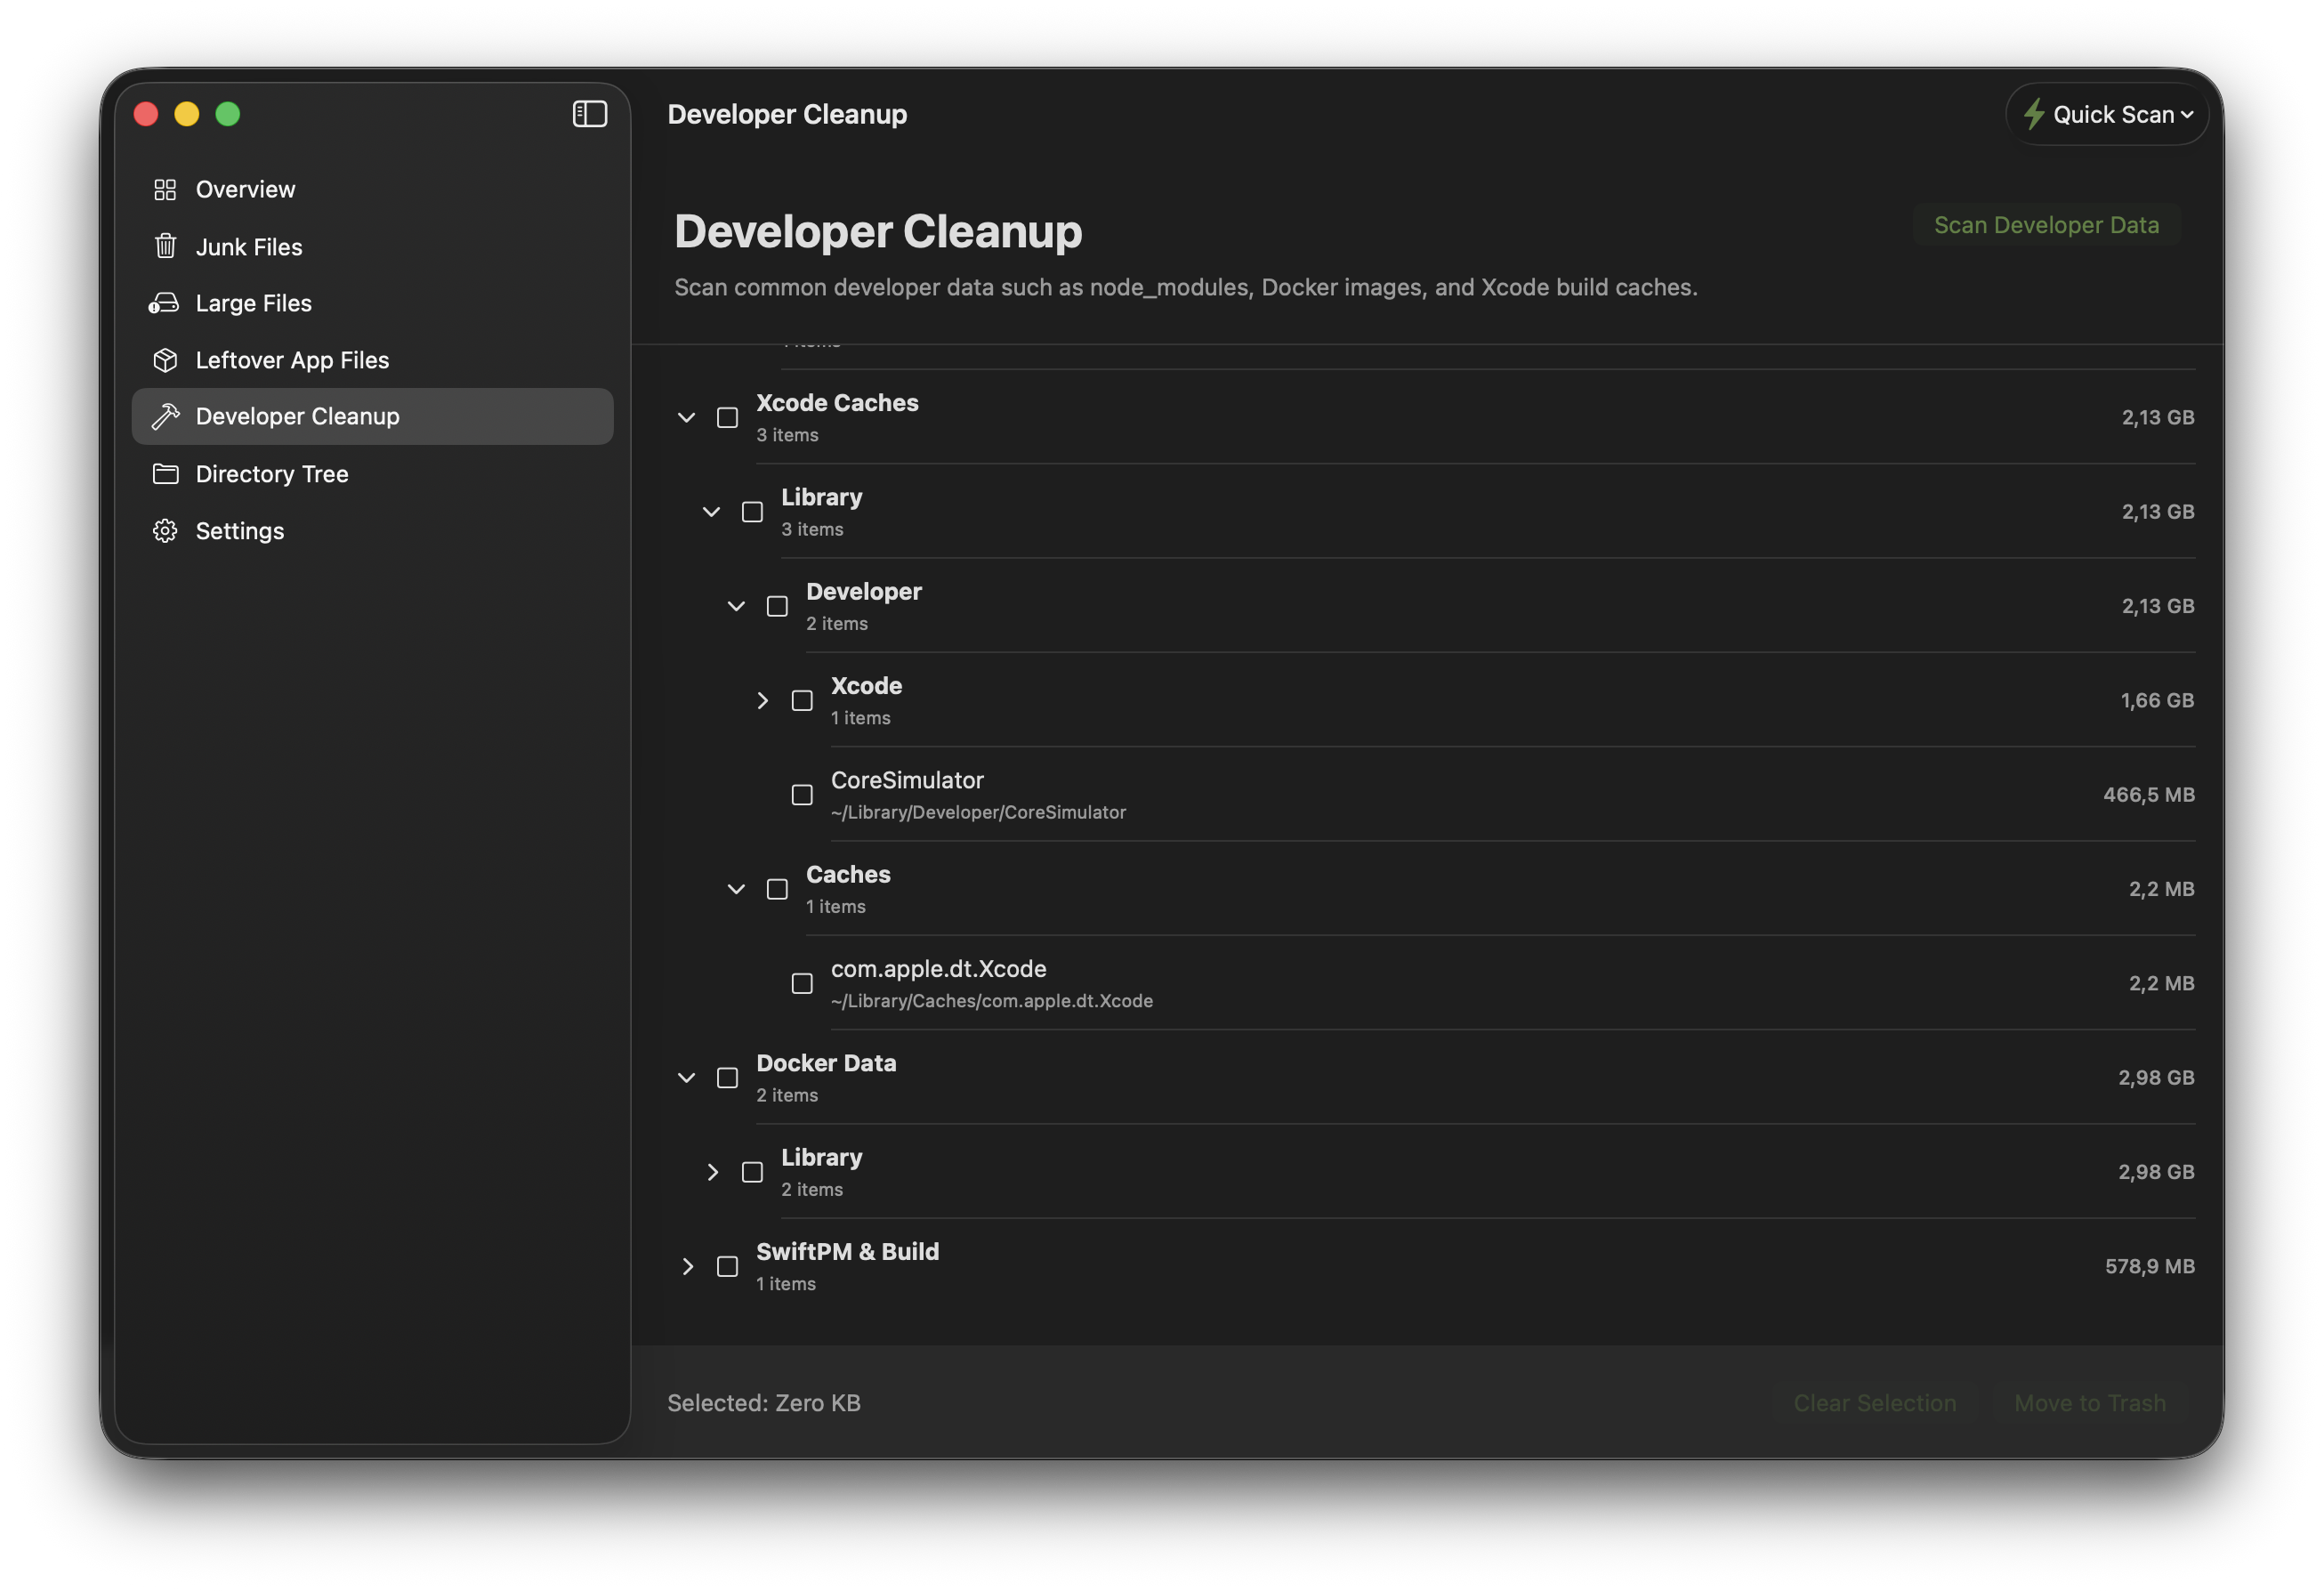
Task: Check the Library checkbox under Docker Data
Action: coord(752,1172)
